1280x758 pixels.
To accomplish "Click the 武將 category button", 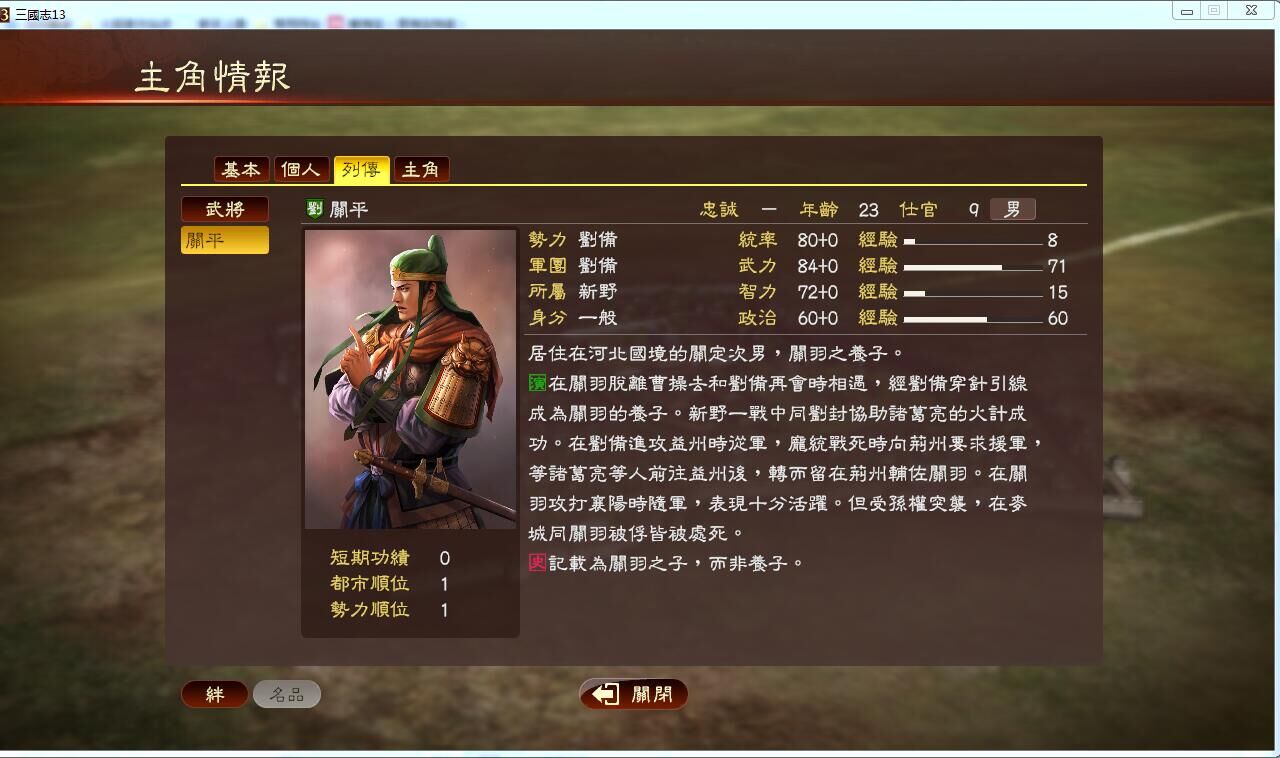I will click(x=225, y=209).
